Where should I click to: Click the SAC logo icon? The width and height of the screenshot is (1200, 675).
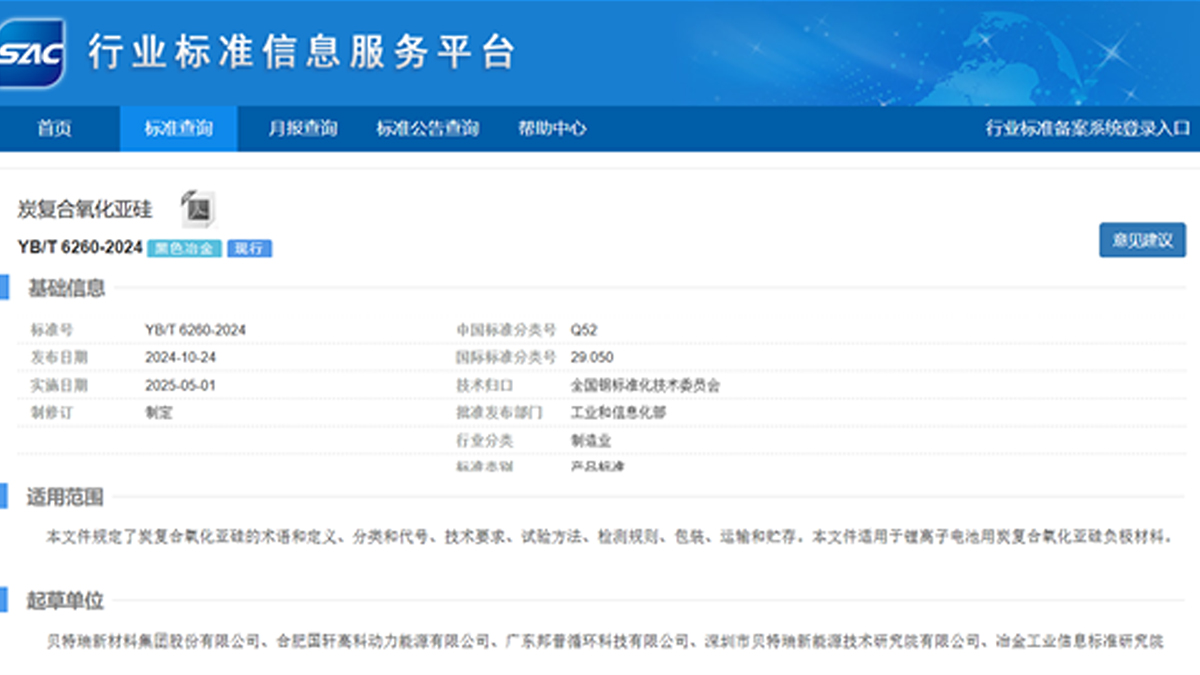pos(32,53)
